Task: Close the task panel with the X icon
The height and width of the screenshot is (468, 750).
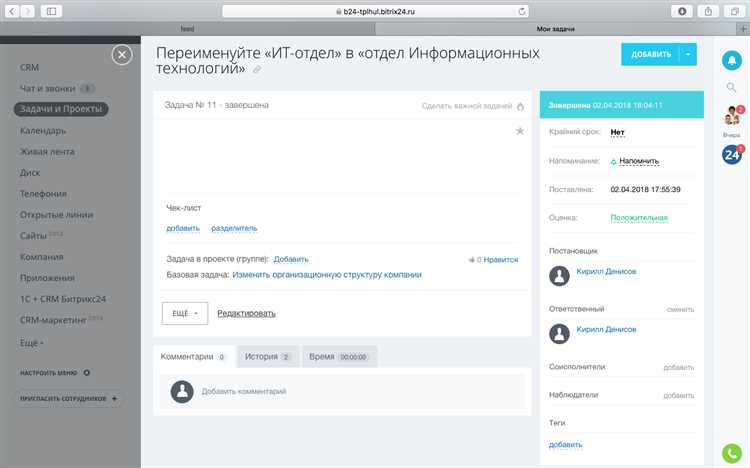Action: click(122, 55)
